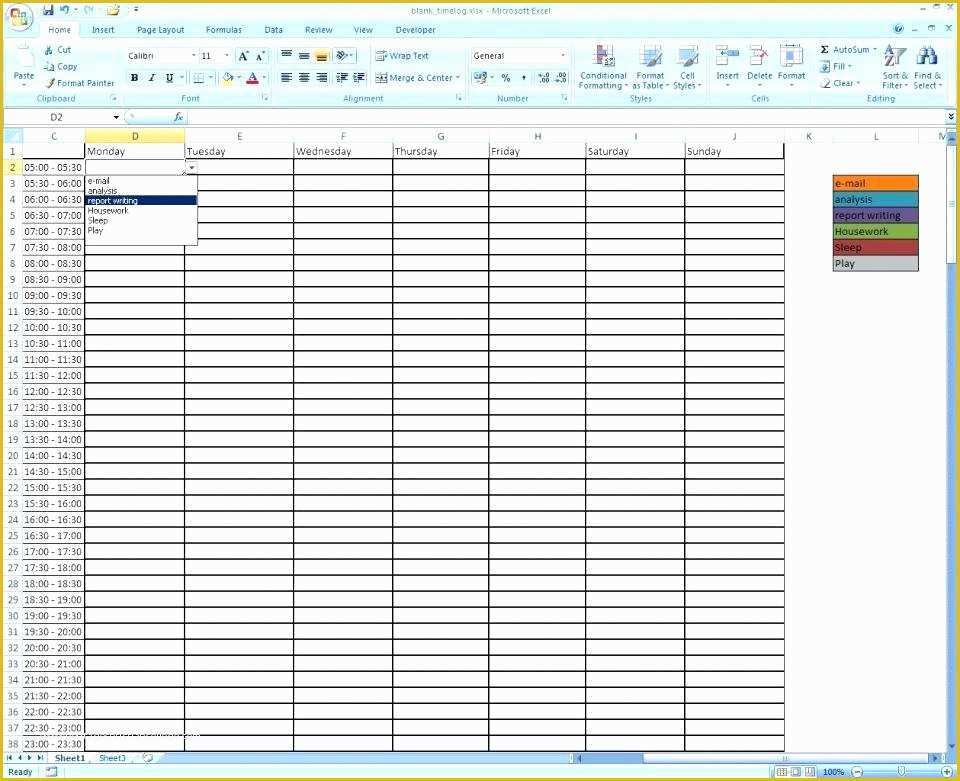Toggle Wrap Text on selected cell
The image size is (960, 781).
(x=402, y=56)
